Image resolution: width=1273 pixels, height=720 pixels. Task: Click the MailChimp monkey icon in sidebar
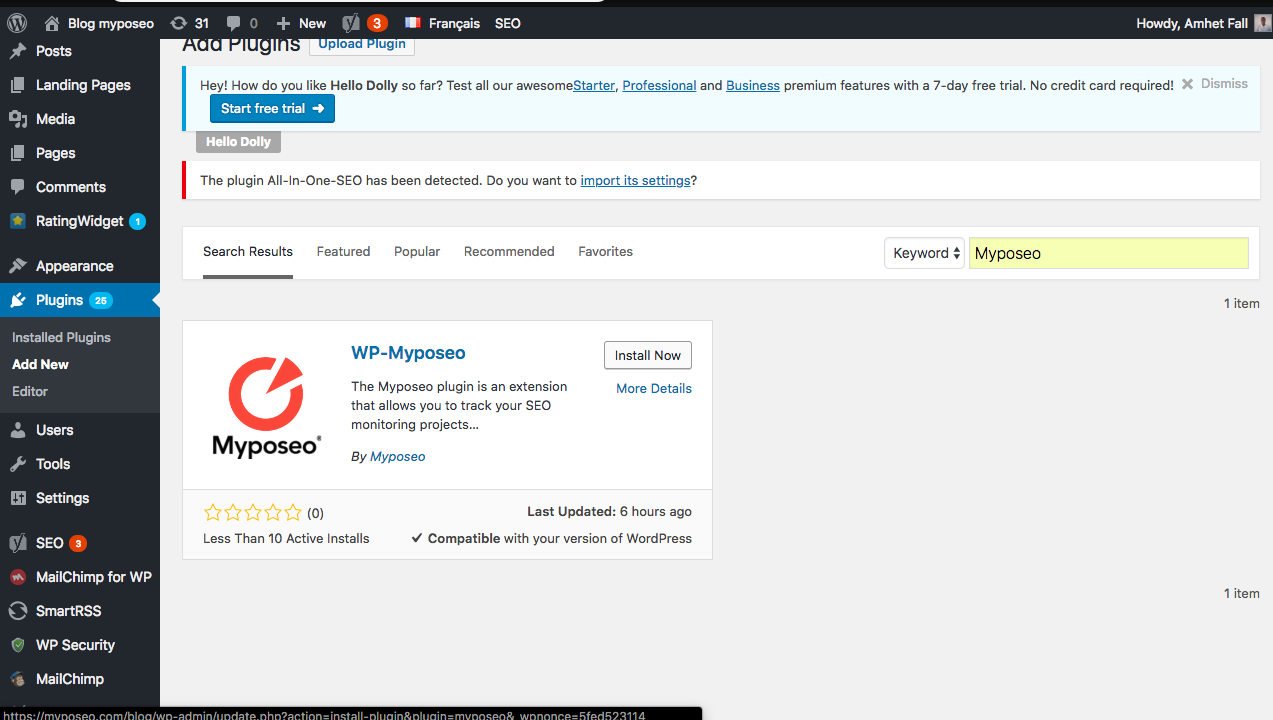(18, 679)
